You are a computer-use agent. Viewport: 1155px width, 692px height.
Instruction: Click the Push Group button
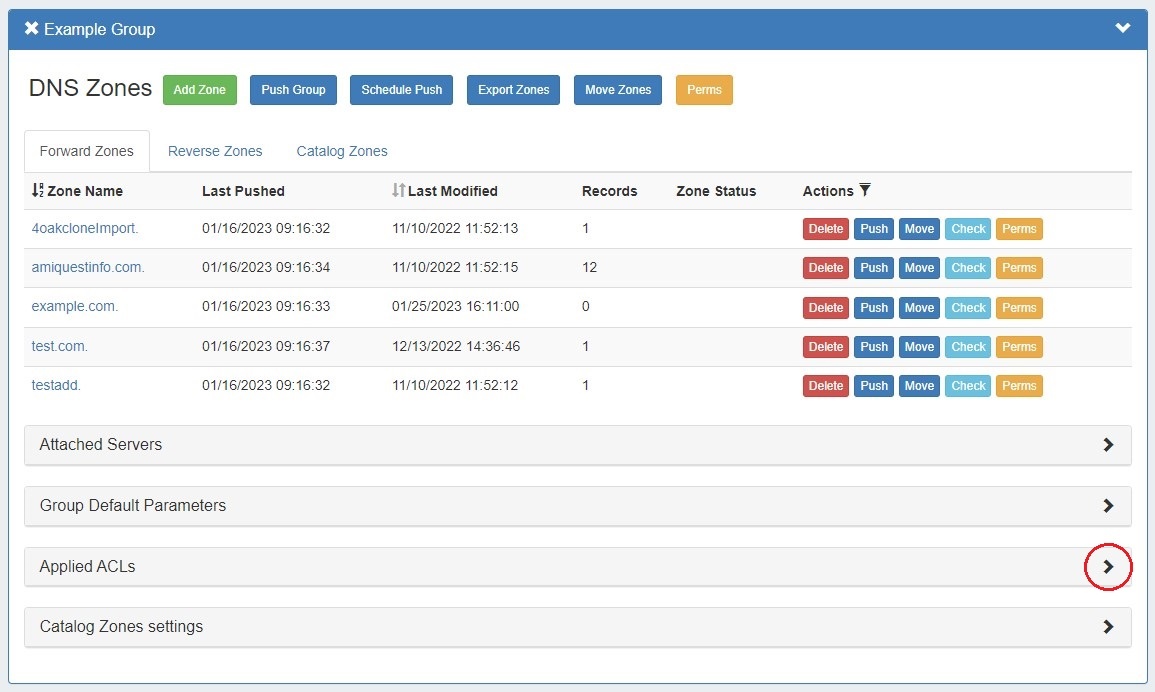click(293, 90)
